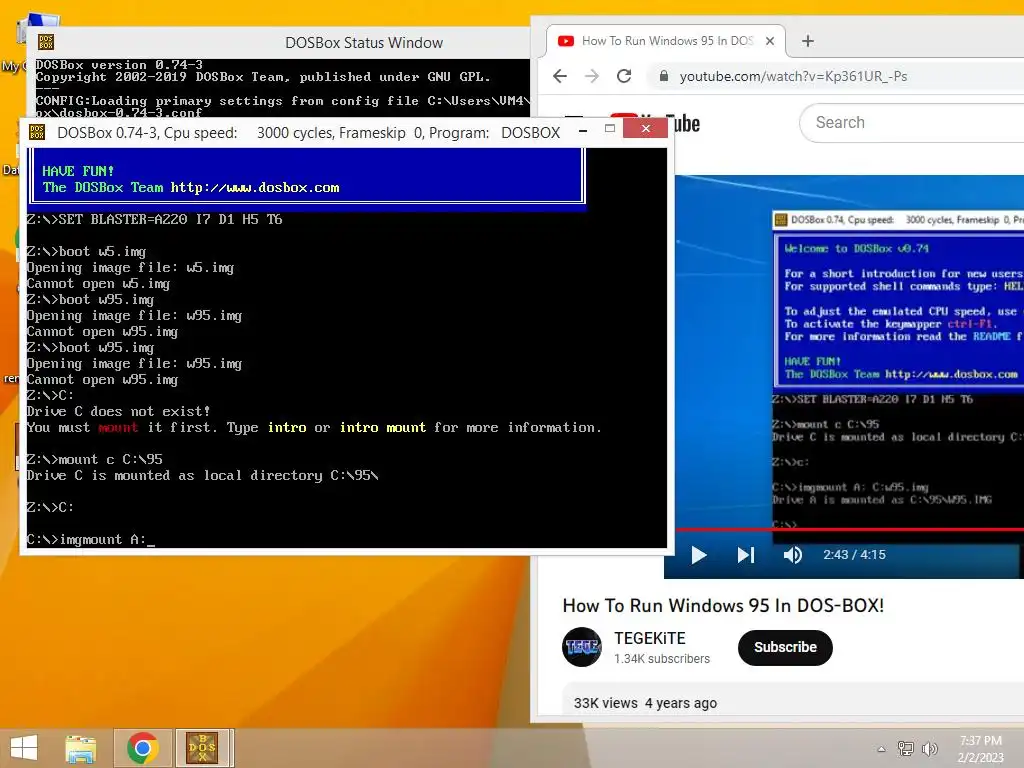The height and width of the screenshot is (768, 1024).
Task: Click the DOSBox Status Window title text
Action: [x=364, y=43]
